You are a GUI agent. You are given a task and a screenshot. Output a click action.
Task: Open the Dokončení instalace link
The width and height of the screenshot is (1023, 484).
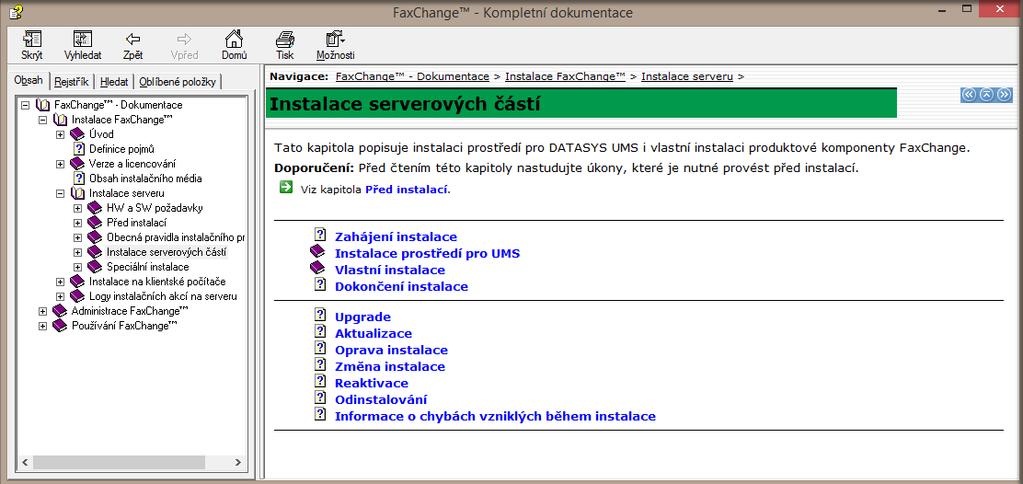tap(401, 286)
